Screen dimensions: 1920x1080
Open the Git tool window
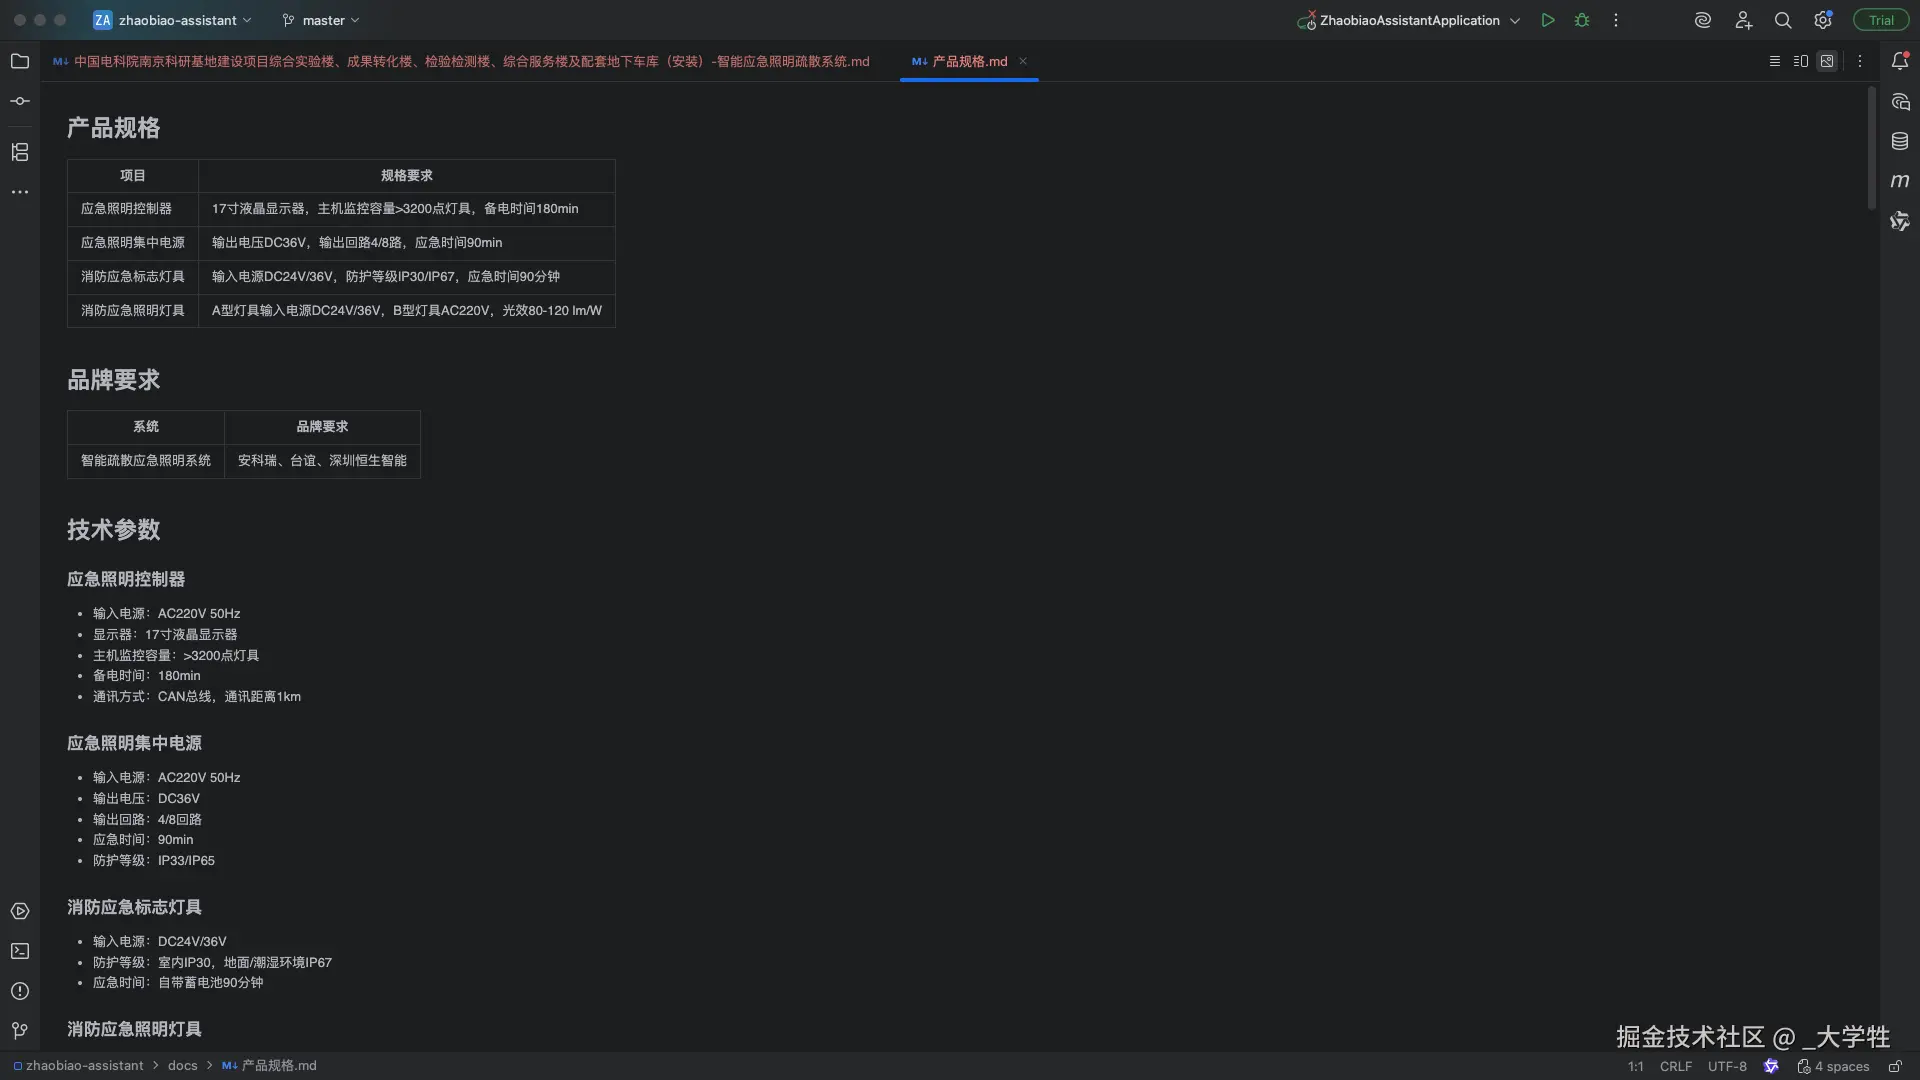coord(20,1031)
